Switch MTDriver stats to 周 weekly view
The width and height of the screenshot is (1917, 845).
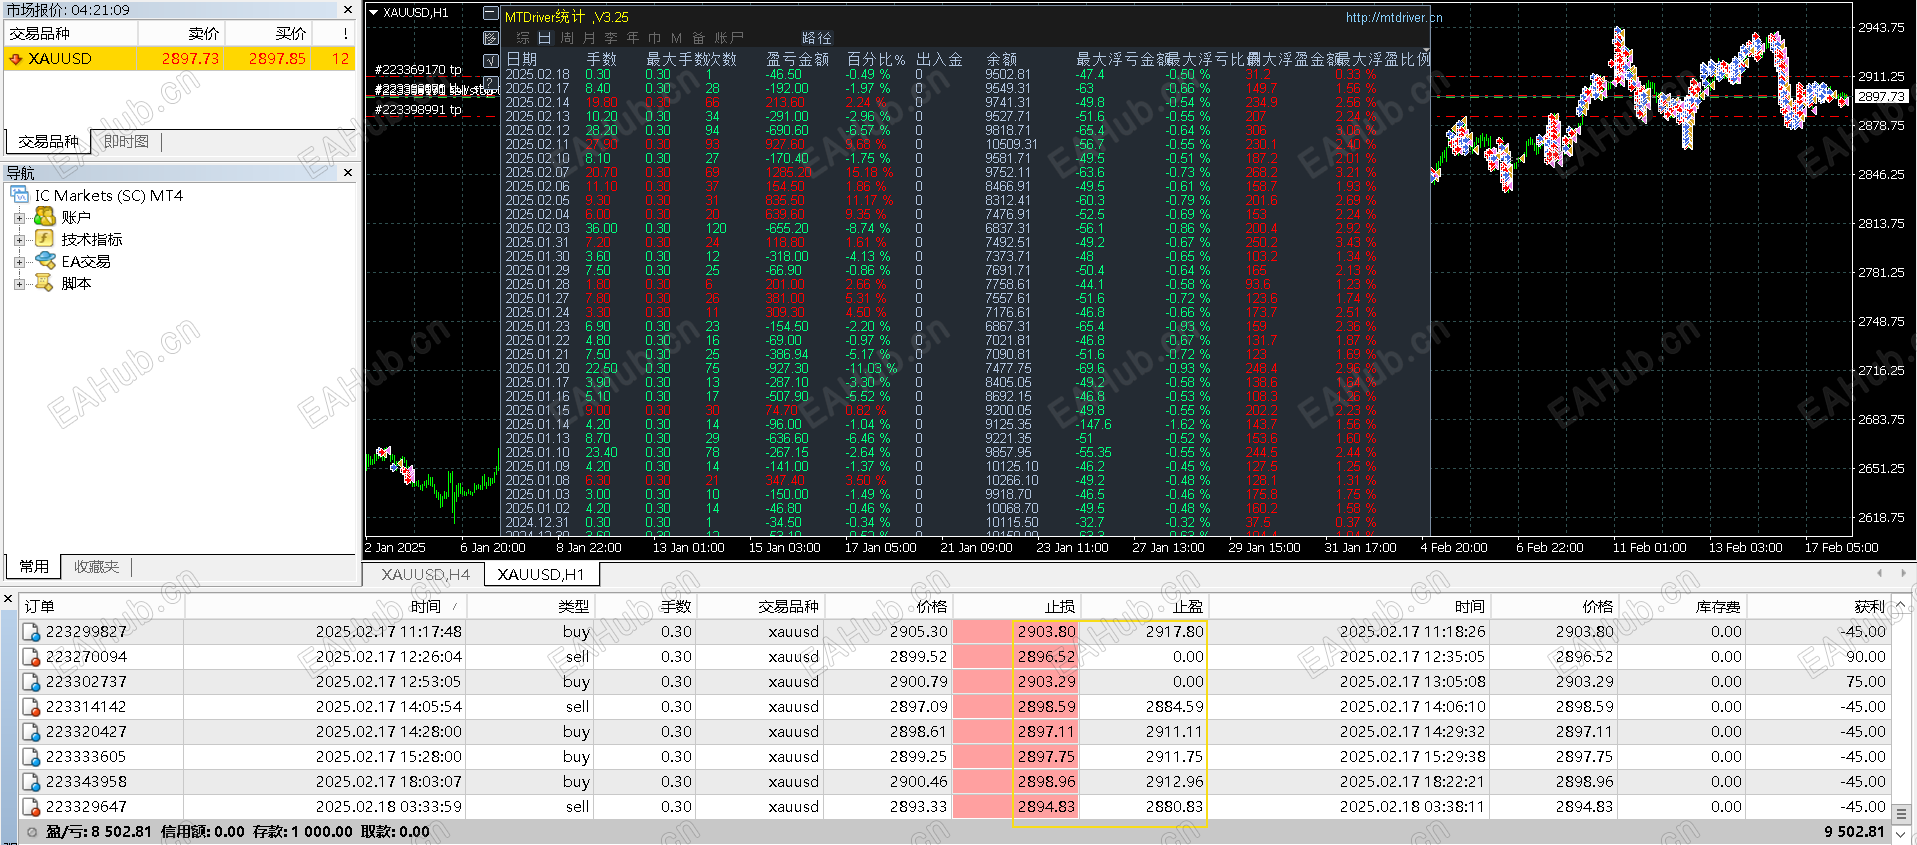pos(567,38)
